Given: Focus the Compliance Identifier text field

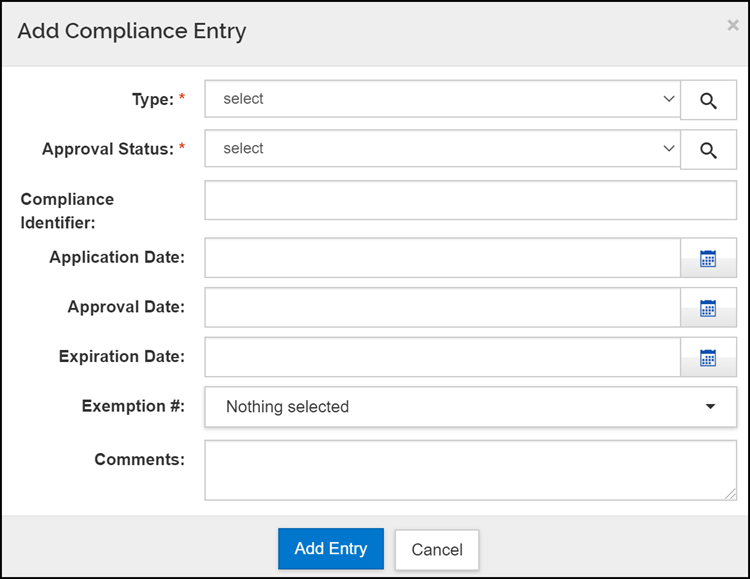Looking at the screenshot, I should click(x=471, y=200).
